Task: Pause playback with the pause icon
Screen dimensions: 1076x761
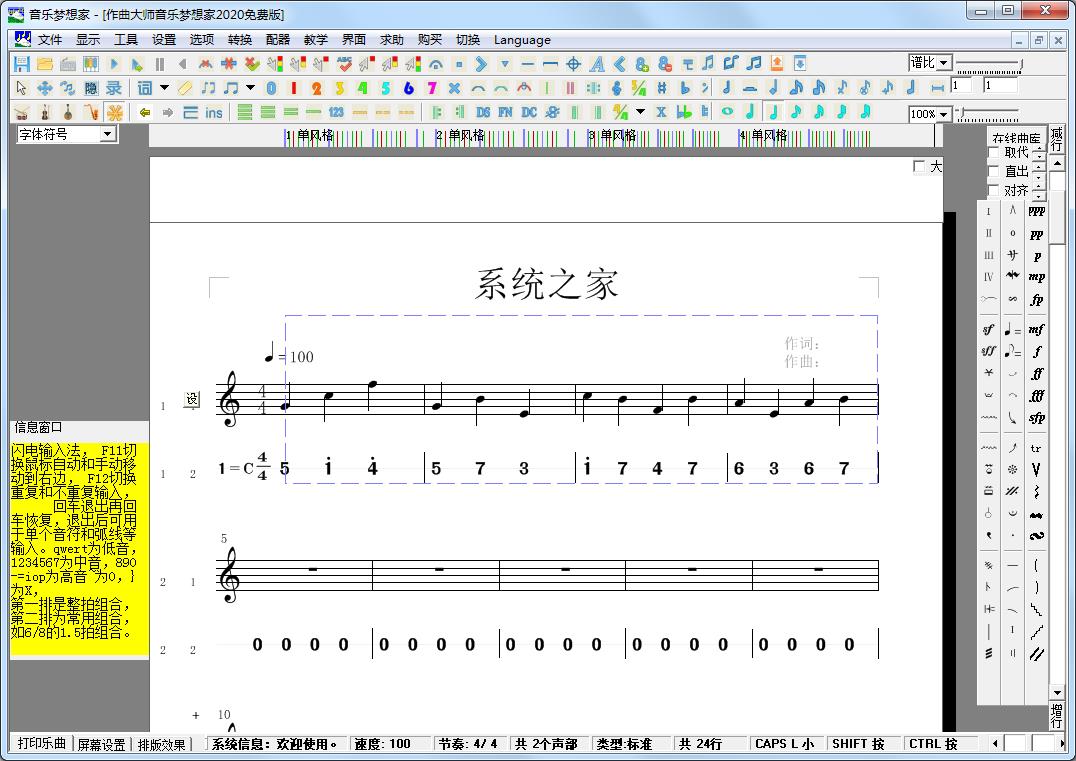Action: click(x=160, y=64)
